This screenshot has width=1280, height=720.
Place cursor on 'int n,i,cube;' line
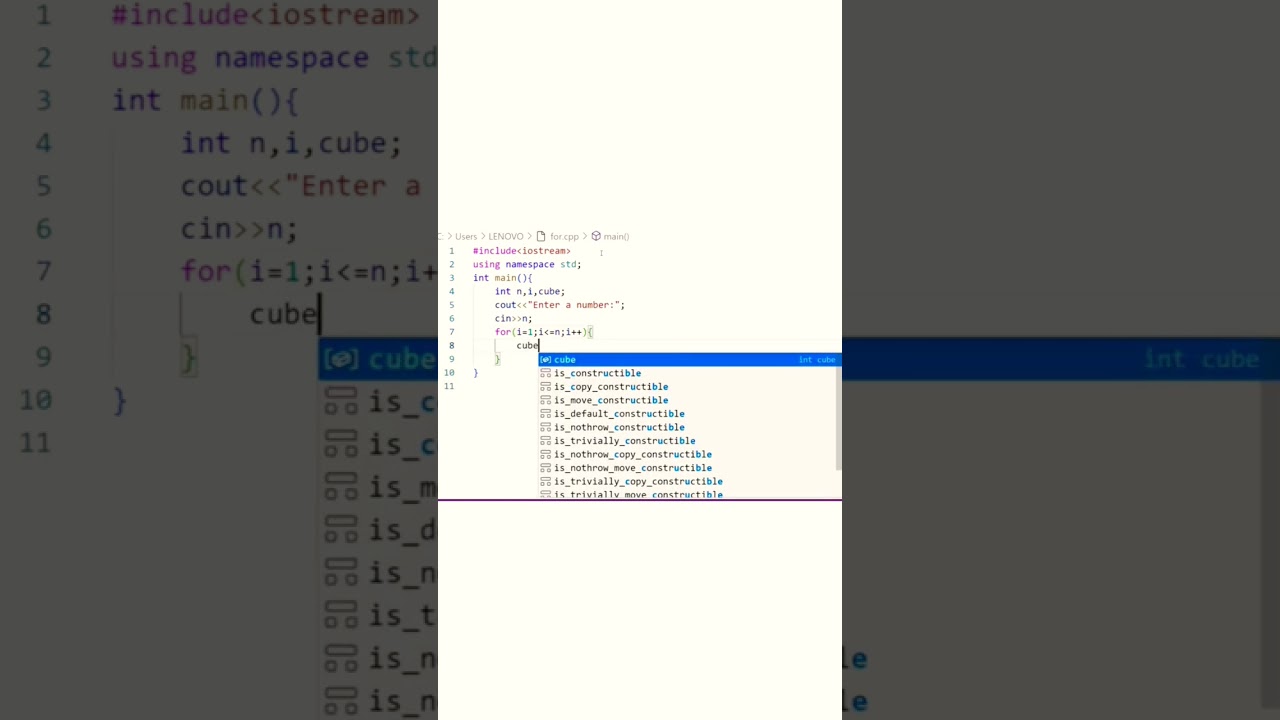530,291
